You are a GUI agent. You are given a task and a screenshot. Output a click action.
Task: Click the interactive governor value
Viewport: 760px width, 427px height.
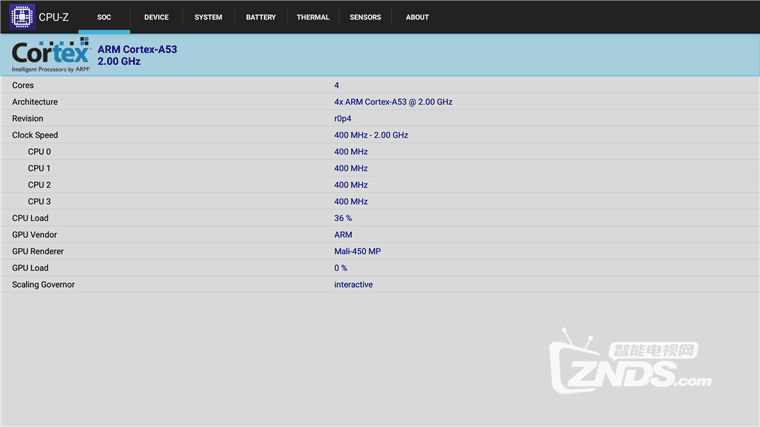(x=353, y=285)
